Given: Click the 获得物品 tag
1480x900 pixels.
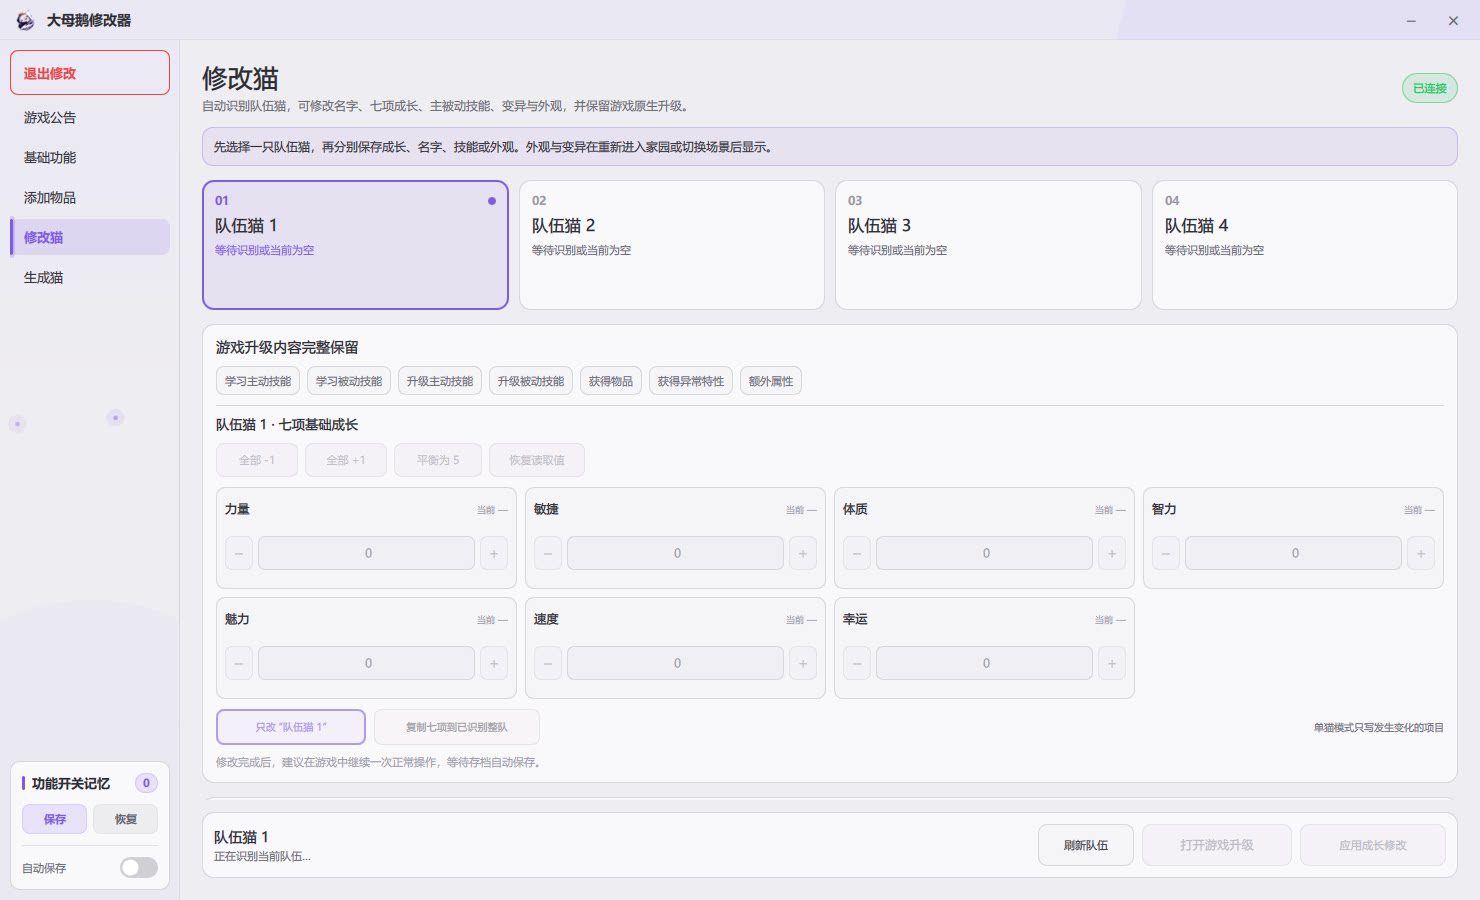Looking at the screenshot, I should pyautogui.click(x=611, y=381).
